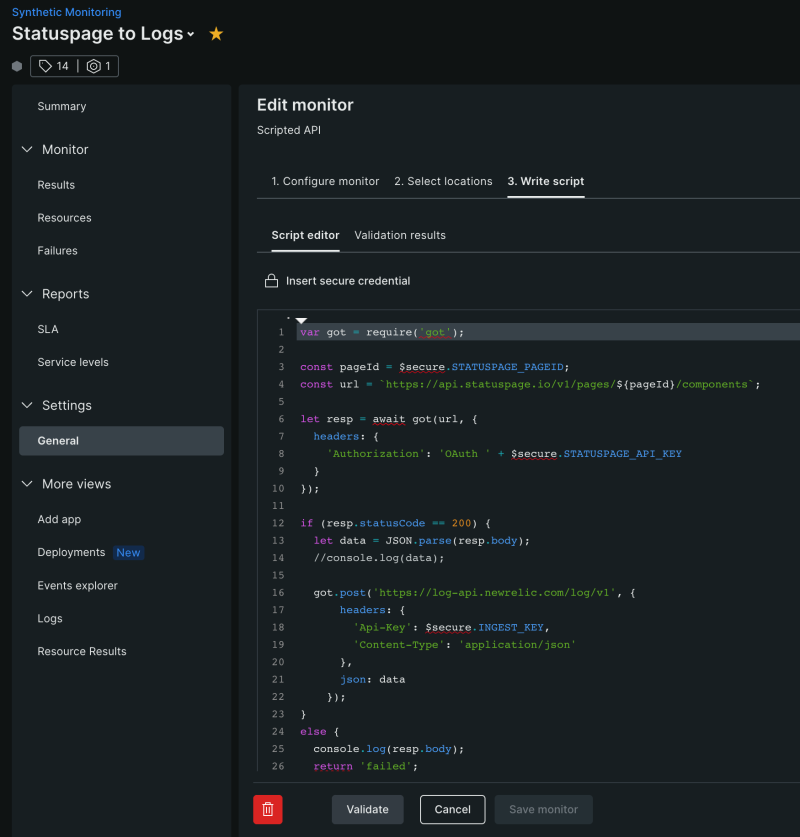The height and width of the screenshot is (837, 800).
Task: Click the Insert secure credential lock icon
Action: click(271, 280)
